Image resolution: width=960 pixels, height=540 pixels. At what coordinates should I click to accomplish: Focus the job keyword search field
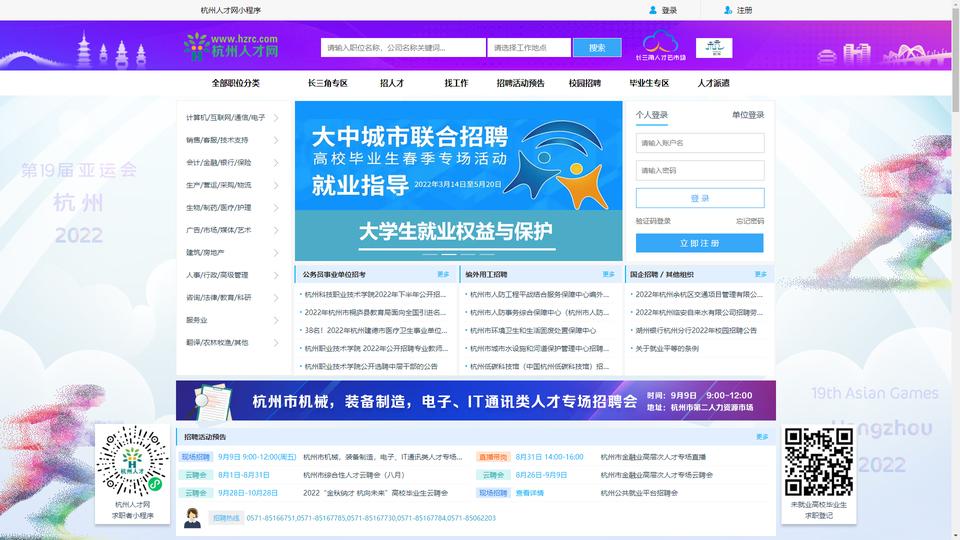[403, 48]
